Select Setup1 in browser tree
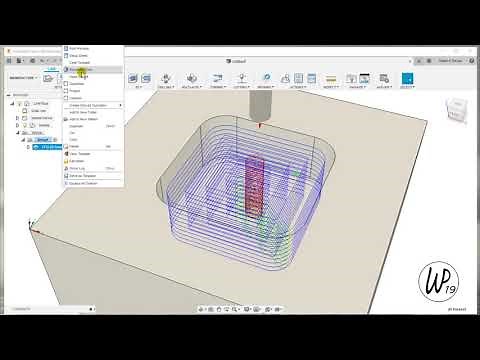Viewport: 480px width, 360px height. click(x=43, y=140)
